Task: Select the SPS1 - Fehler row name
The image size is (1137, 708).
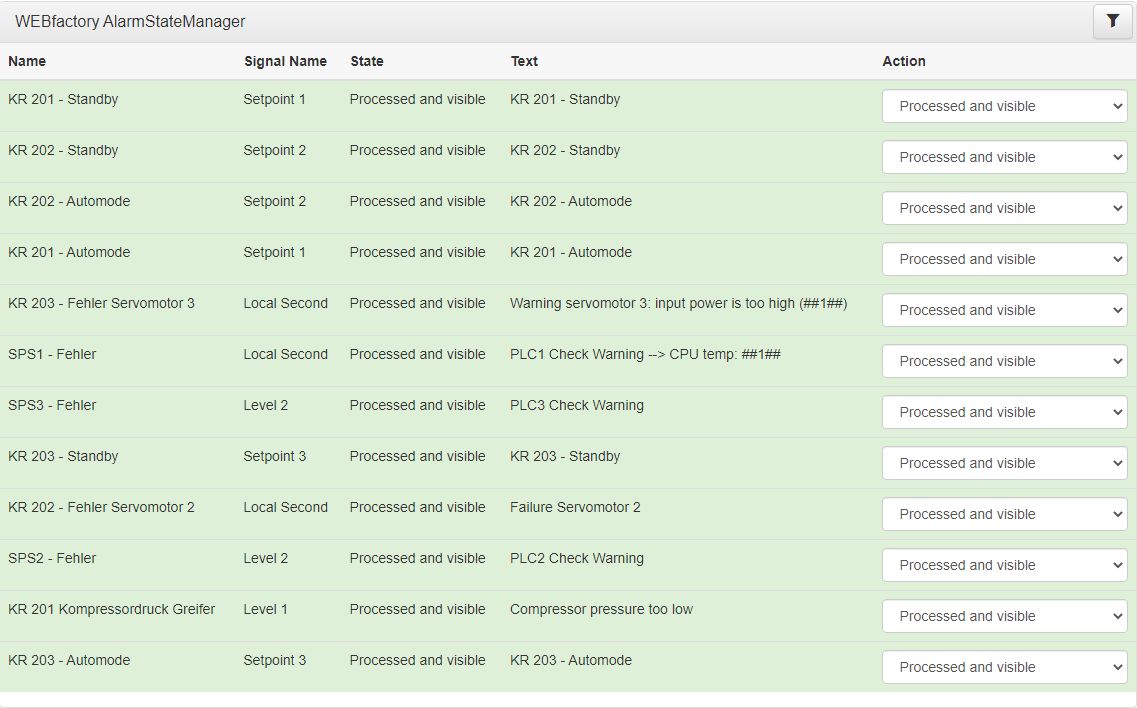Action: click(x=52, y=354)
